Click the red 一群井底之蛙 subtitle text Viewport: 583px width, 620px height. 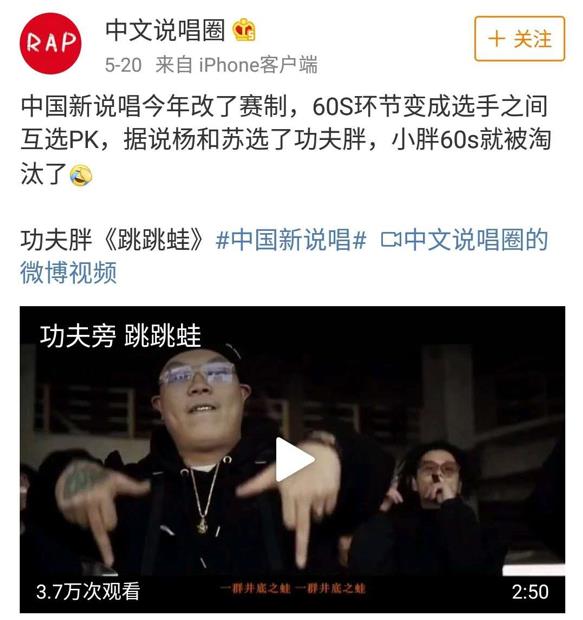[x=292, y=589]
